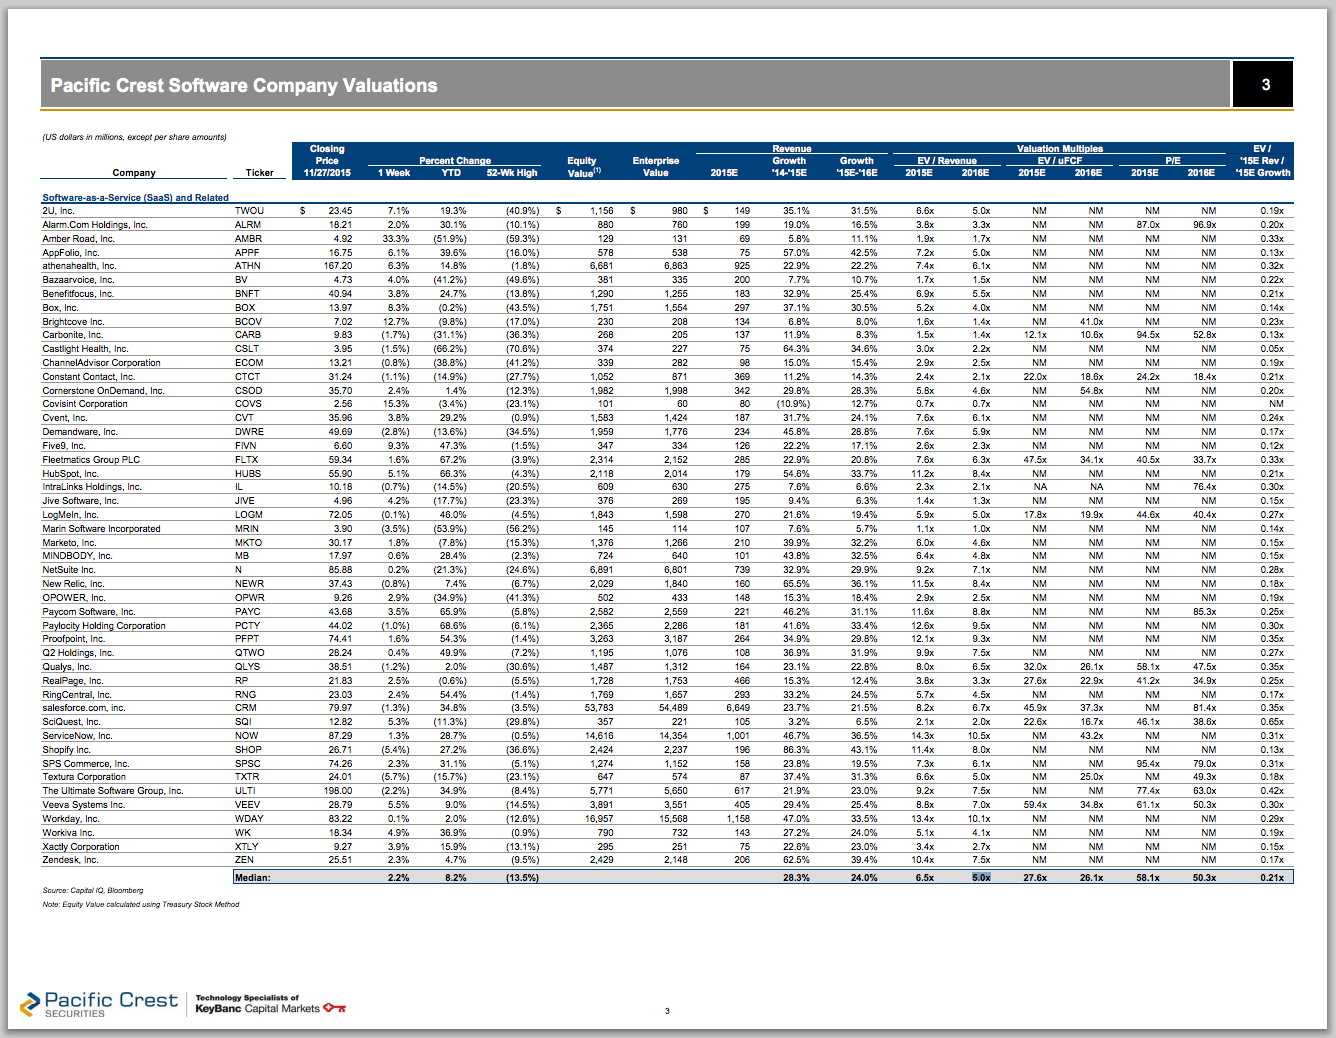Click the 'Valuation Multiples' header
This screenshot has height=1038, width=1336.
click(1060, 148)
